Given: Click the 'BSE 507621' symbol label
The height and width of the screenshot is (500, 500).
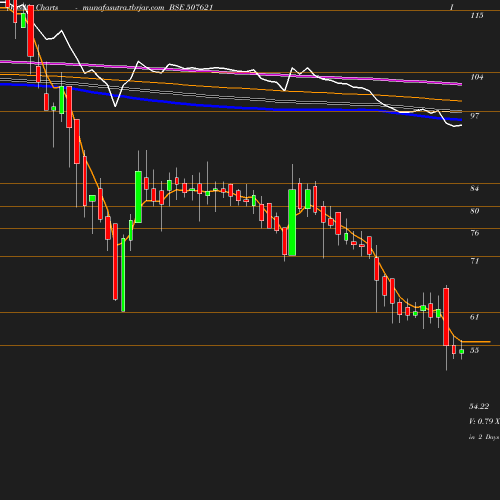Looking at the screenshot, I should pyautogui.click(x=191, y=7).
